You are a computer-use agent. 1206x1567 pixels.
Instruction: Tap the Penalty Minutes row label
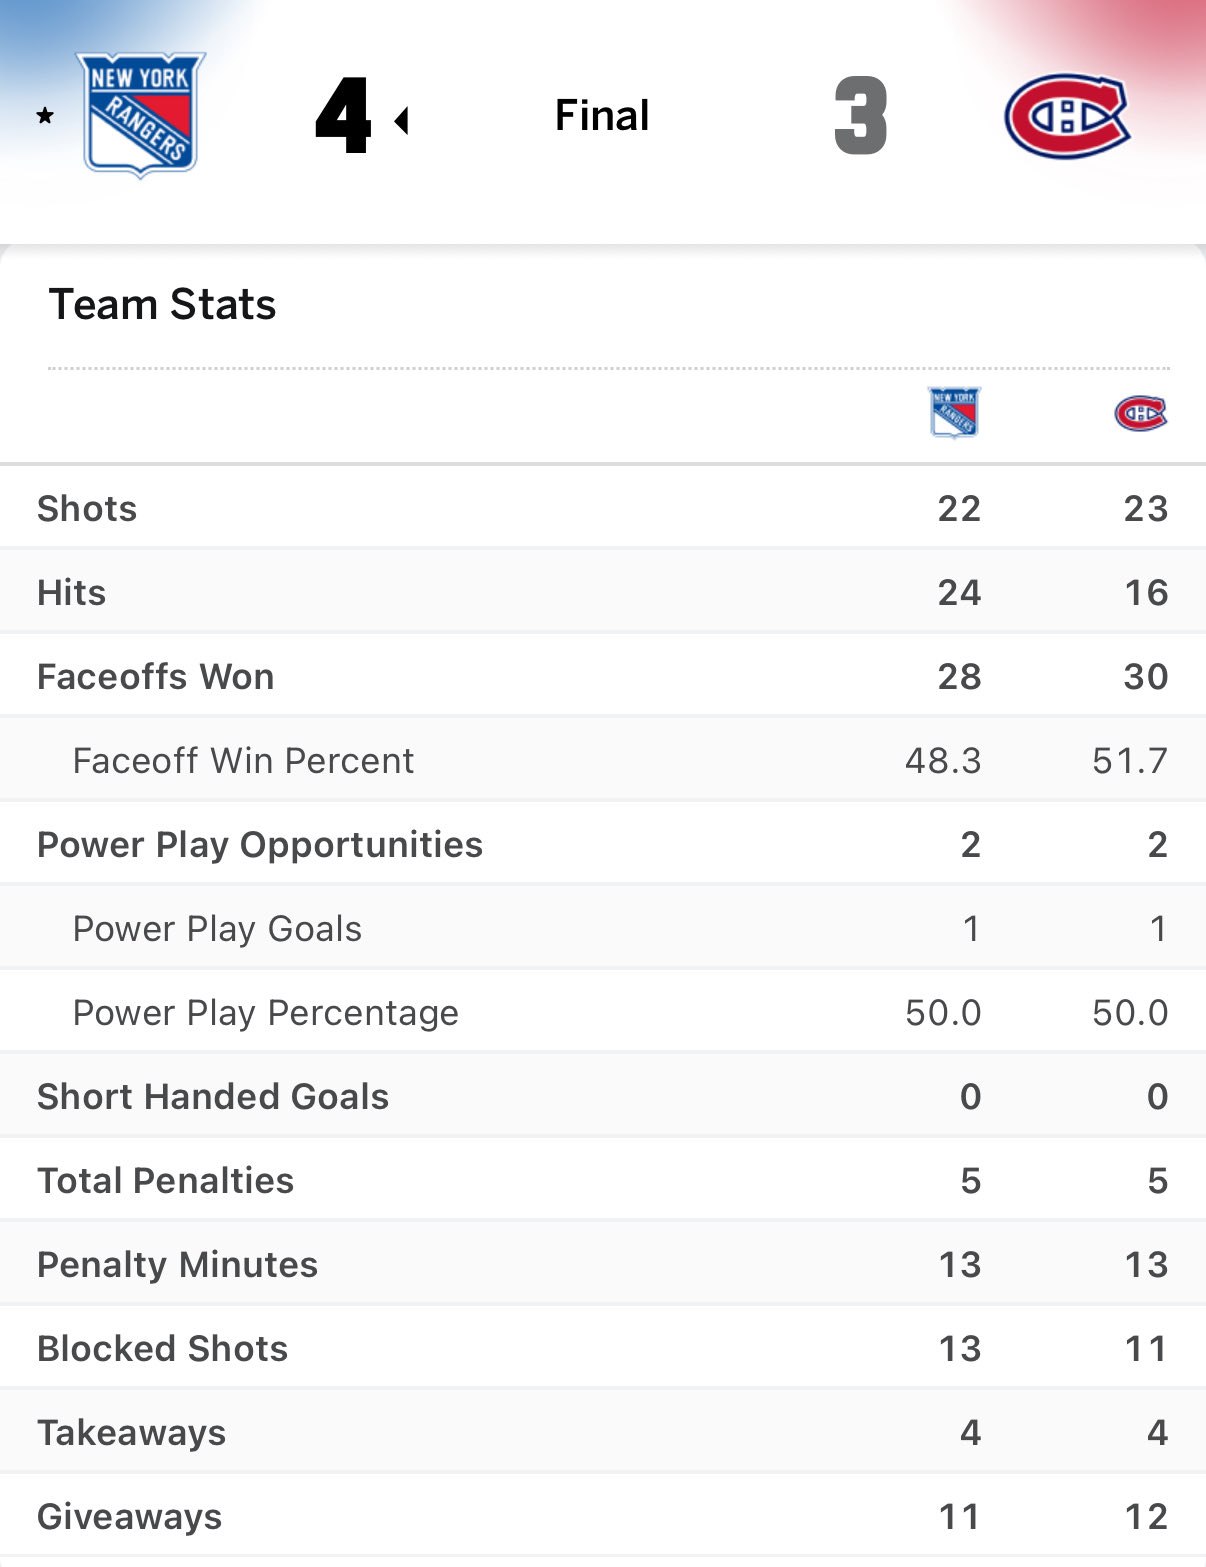(x=177, y=1265)
